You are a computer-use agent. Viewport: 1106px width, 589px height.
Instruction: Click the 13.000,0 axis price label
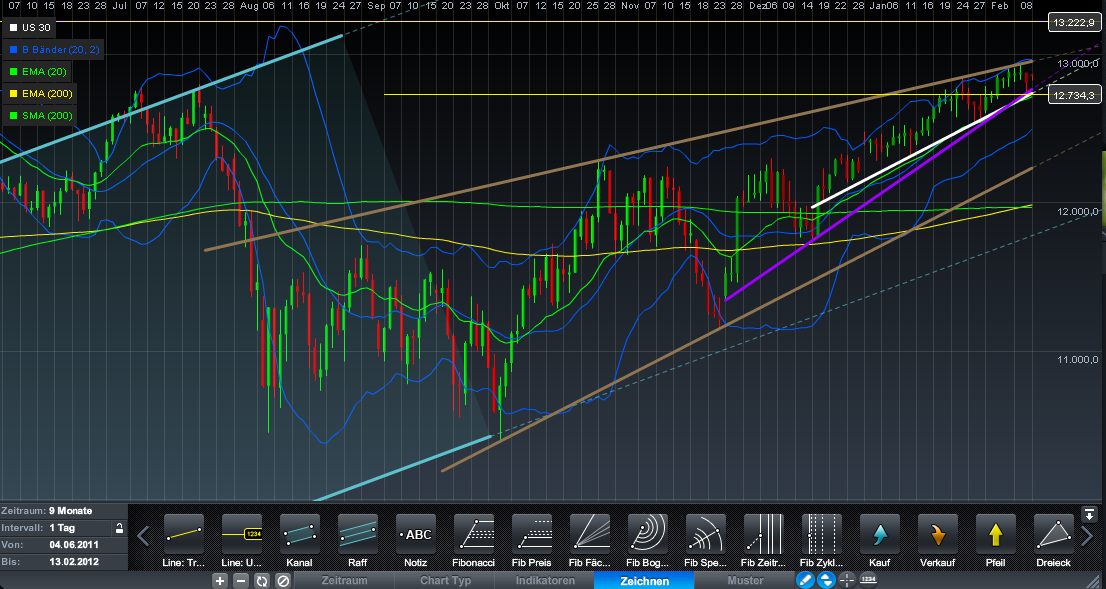[x=1077, y=63]
